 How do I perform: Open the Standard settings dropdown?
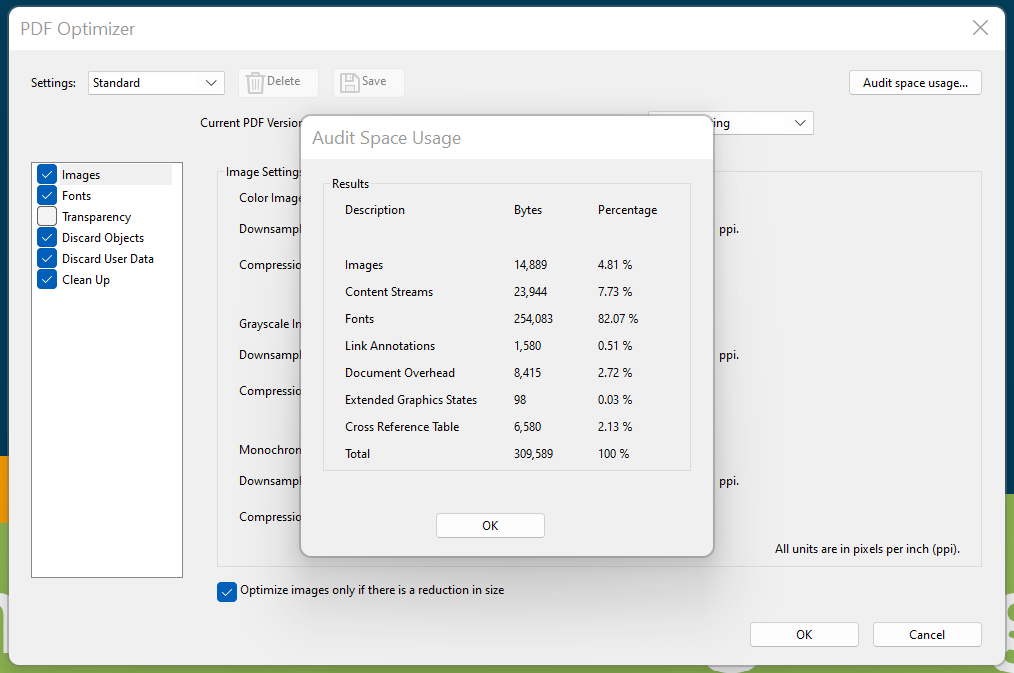[155, 82]
